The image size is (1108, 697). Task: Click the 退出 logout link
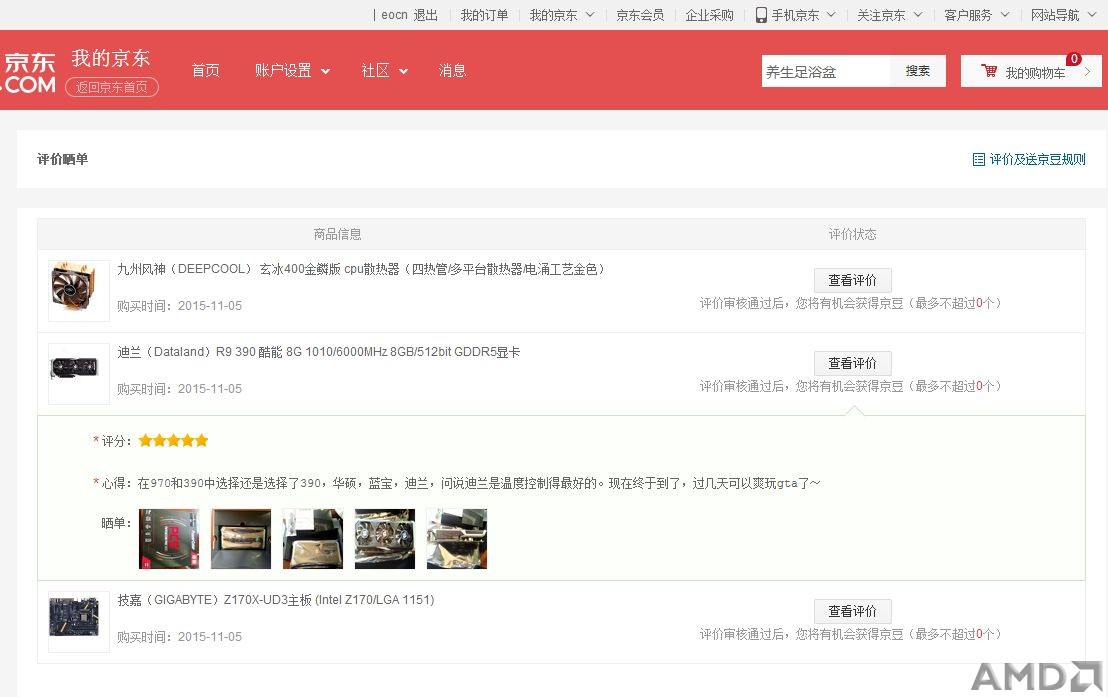[x=425, y=15]
